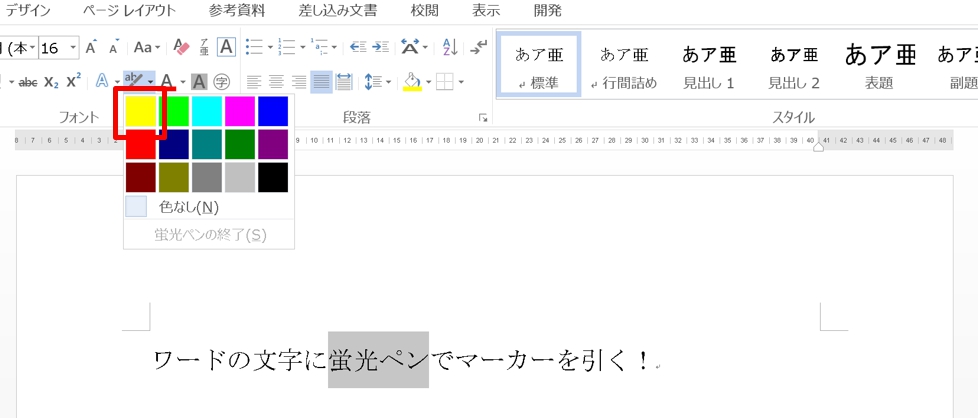Shrink font size with the small A icon
The height and width of the screenshot is (418, 978).
pos(114,47)
